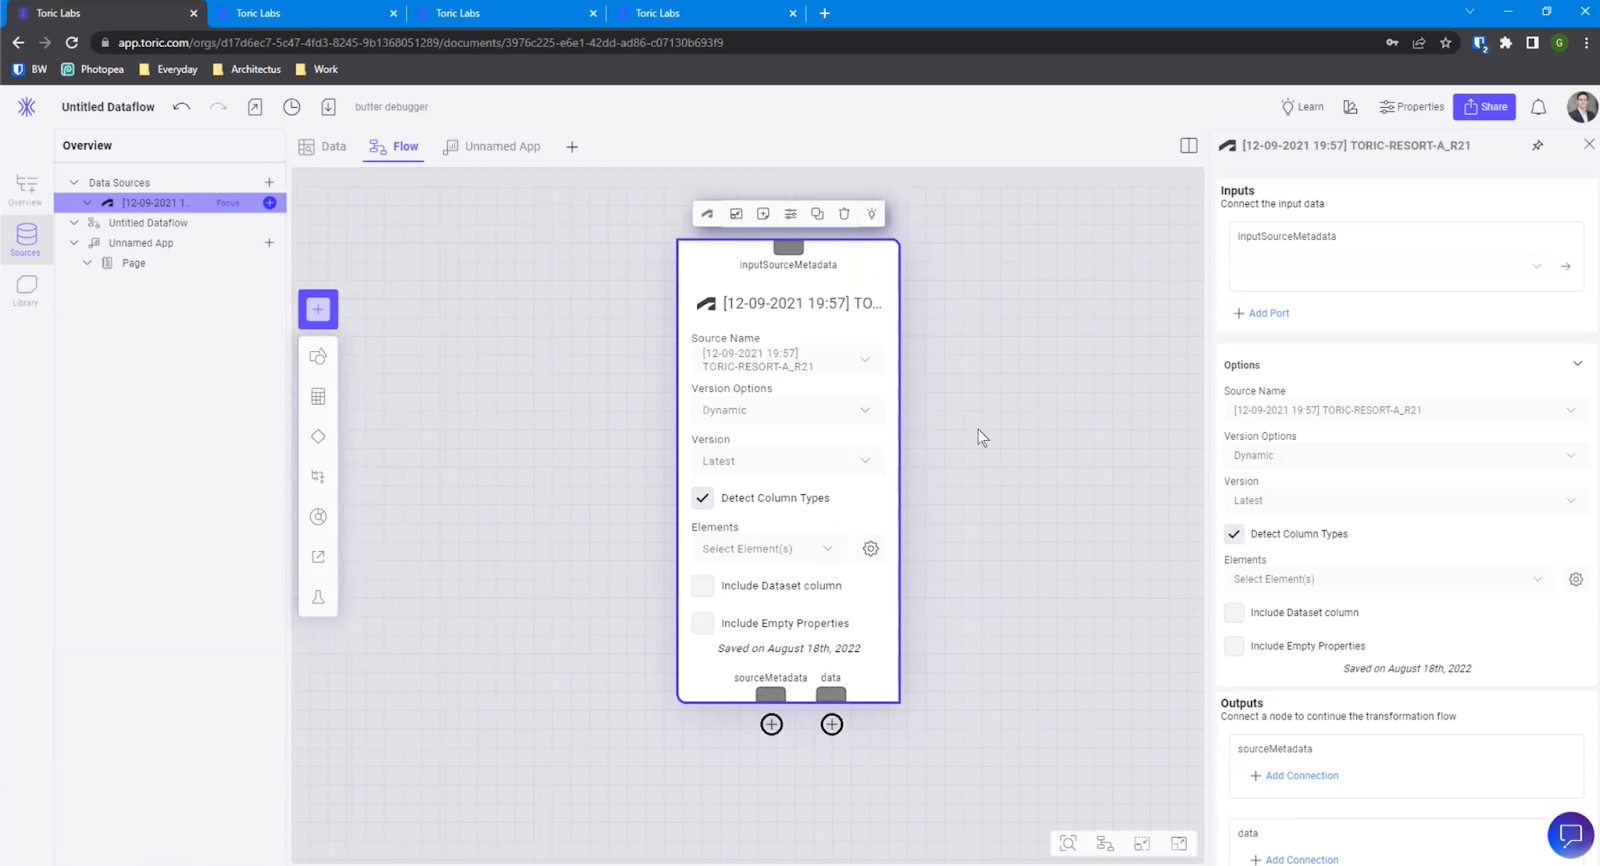Enable Include Empty Properties in right panel
This screenshot has width=1600, height=866.
point(1234,646)
